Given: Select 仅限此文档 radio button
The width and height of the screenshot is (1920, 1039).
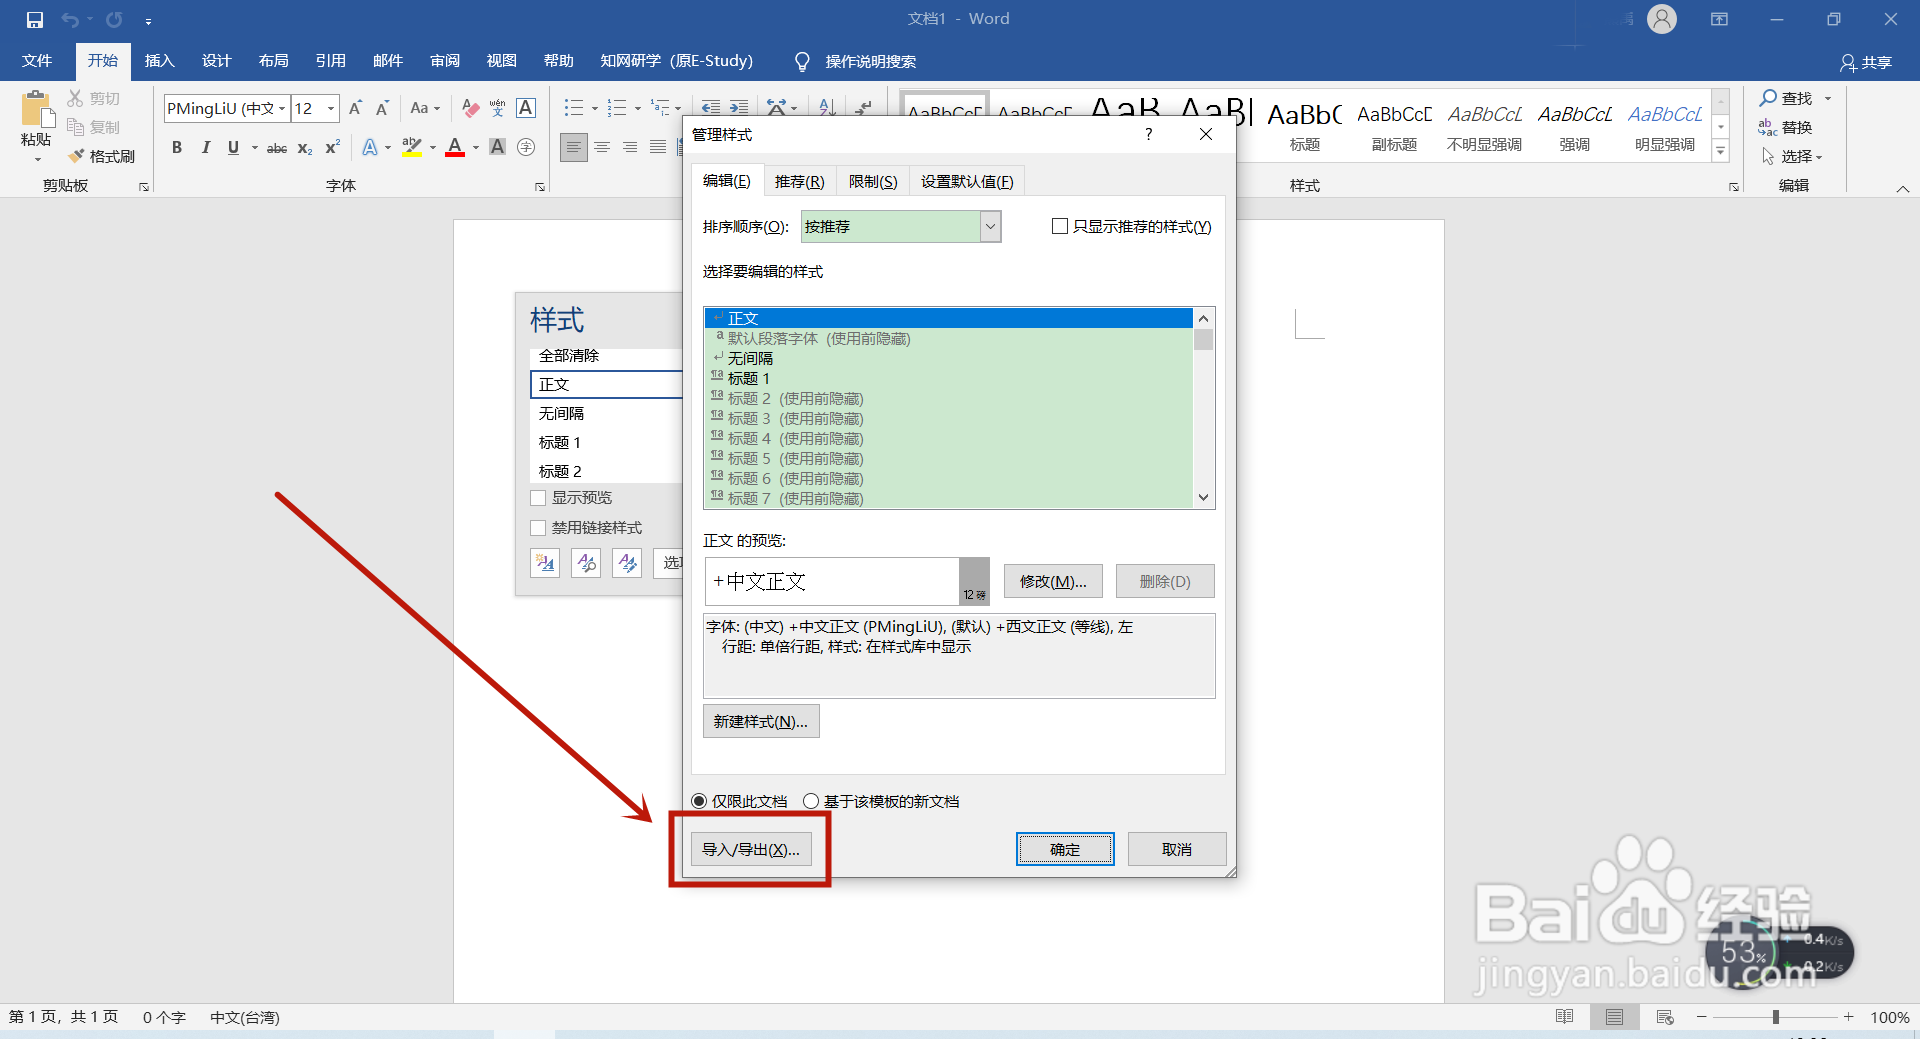Looking at the screenshot, I should (x=699, y=801).
